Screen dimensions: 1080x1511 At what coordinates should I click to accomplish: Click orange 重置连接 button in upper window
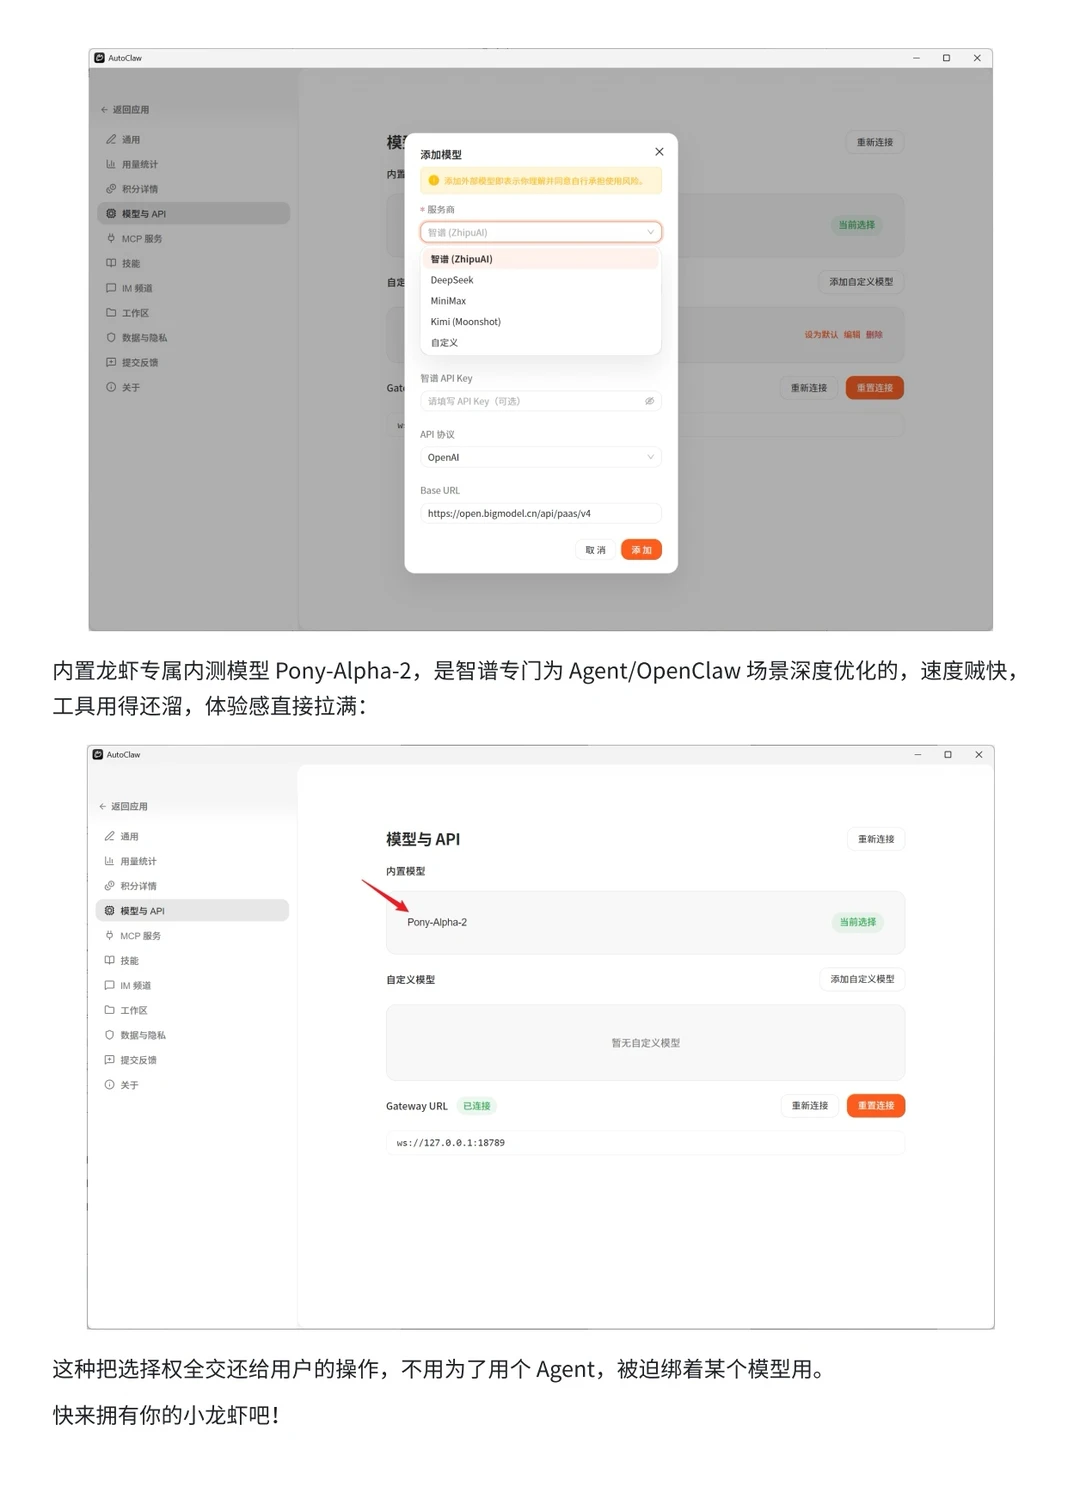tap(875, 388)
